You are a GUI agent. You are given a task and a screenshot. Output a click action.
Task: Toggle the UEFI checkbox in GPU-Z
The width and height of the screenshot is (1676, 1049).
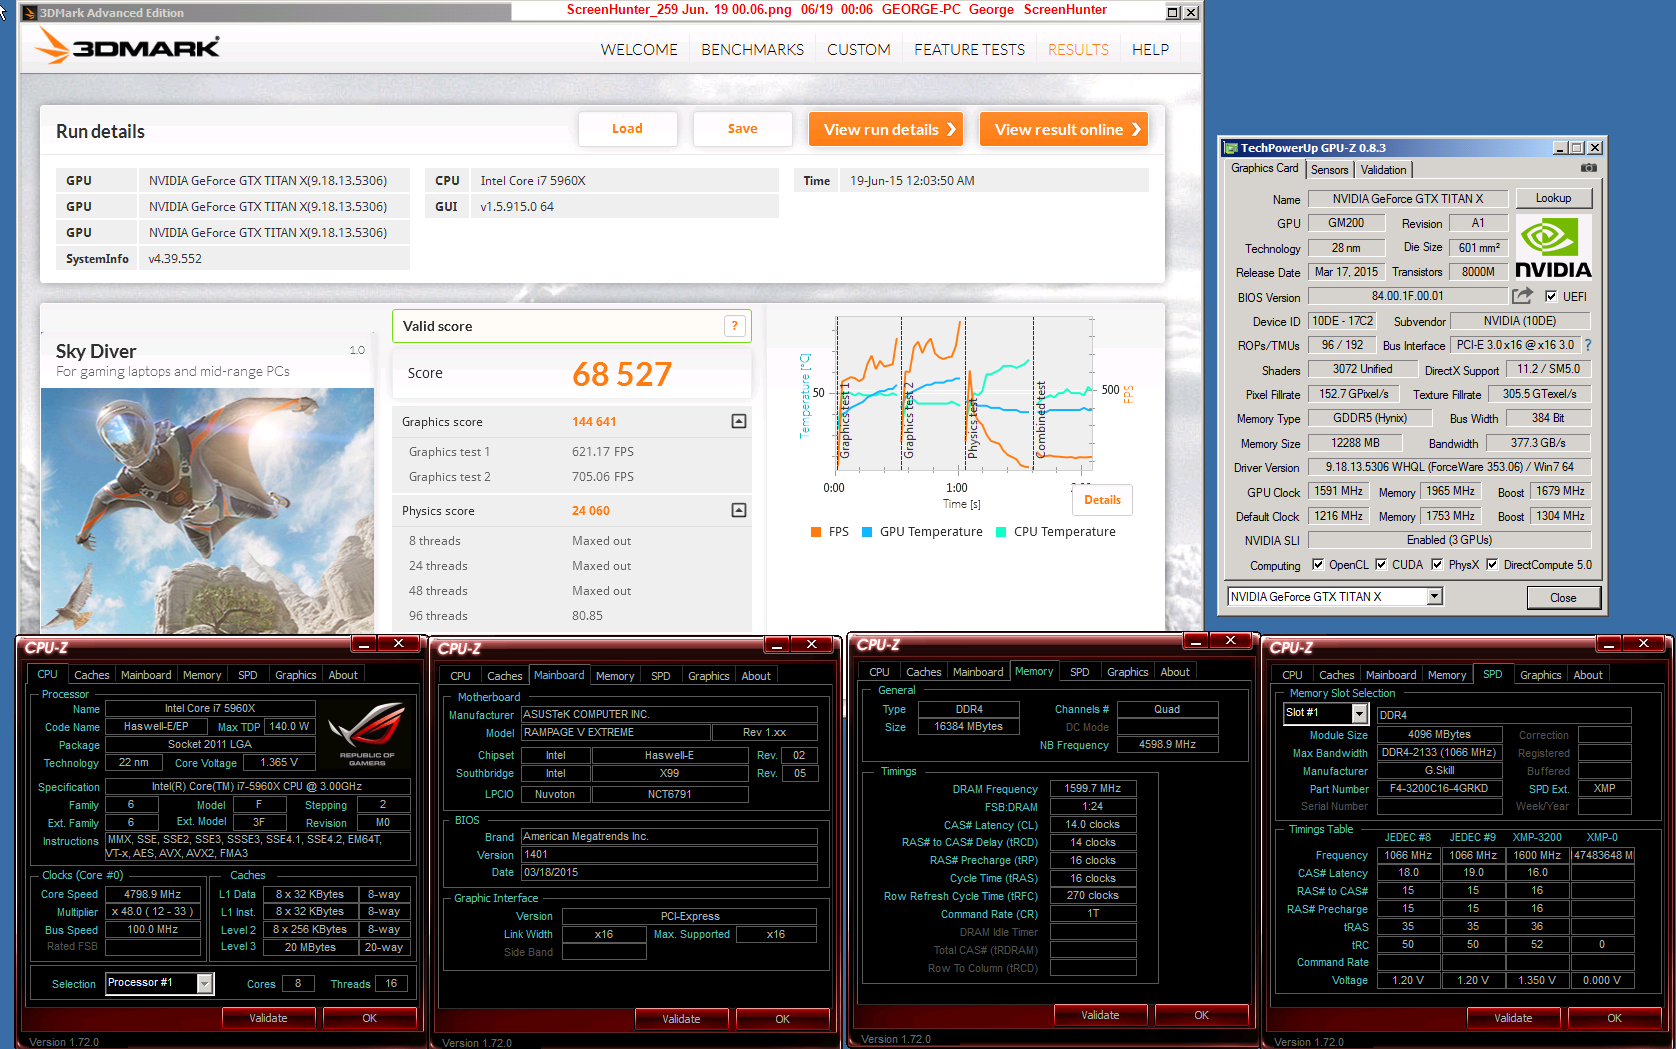pos(1551,296)
